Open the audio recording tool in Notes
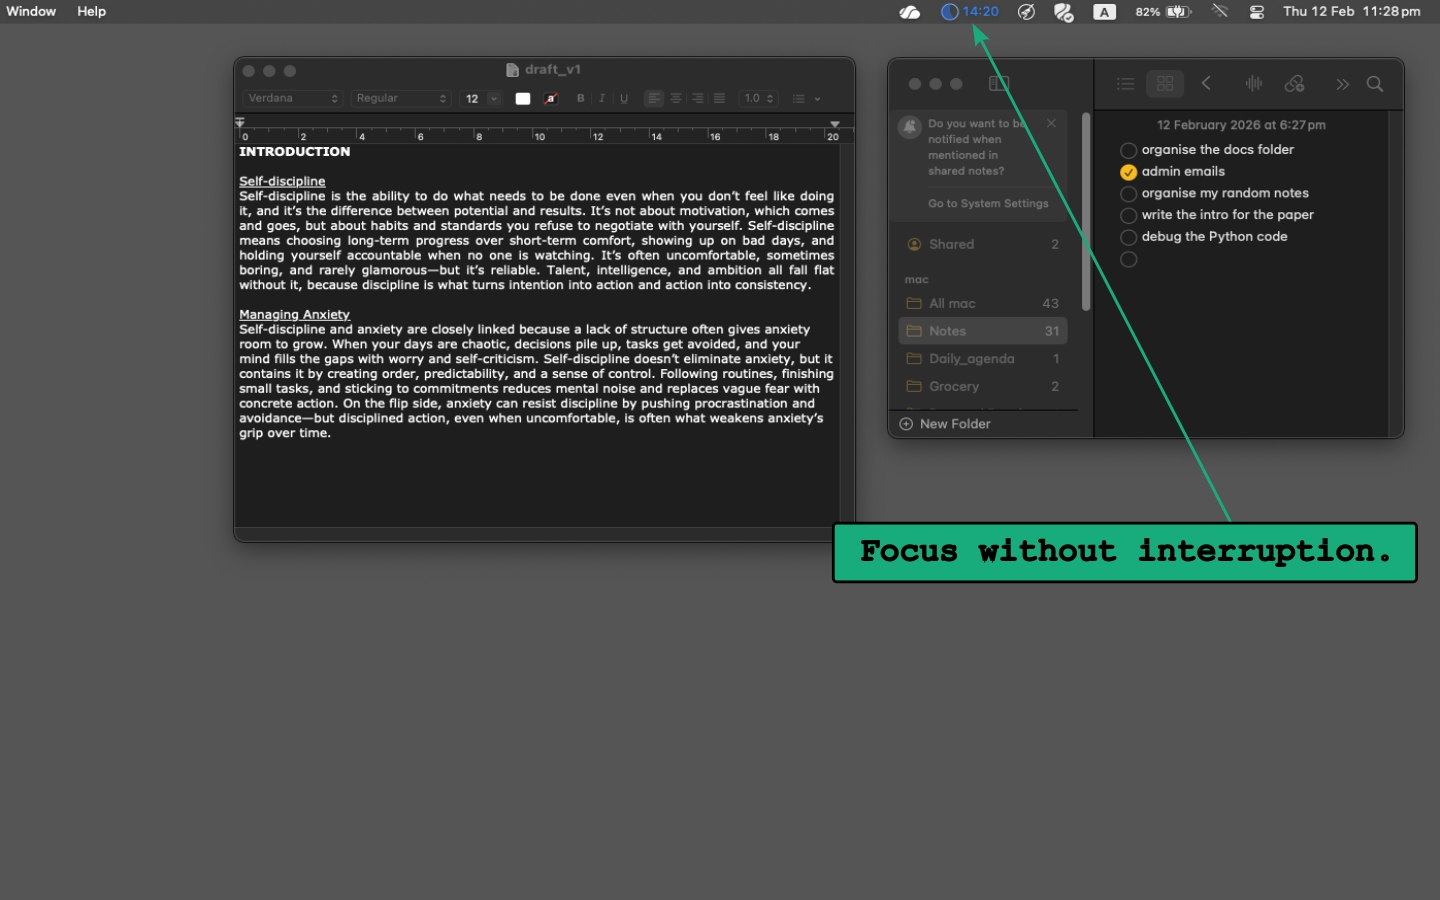The height and width of the screenshot is (900, 1440). click(1253, 83)
